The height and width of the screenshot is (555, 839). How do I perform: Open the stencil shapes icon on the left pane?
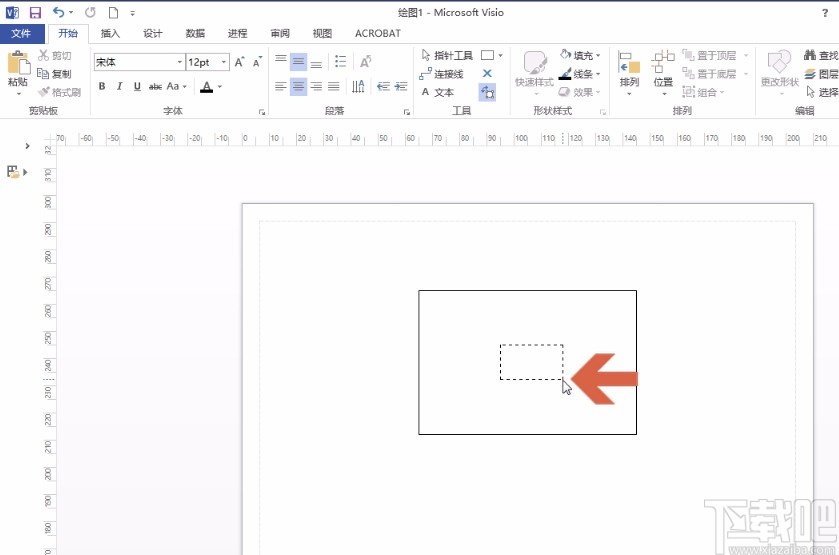pyautogui.click(x=13, y=172)
